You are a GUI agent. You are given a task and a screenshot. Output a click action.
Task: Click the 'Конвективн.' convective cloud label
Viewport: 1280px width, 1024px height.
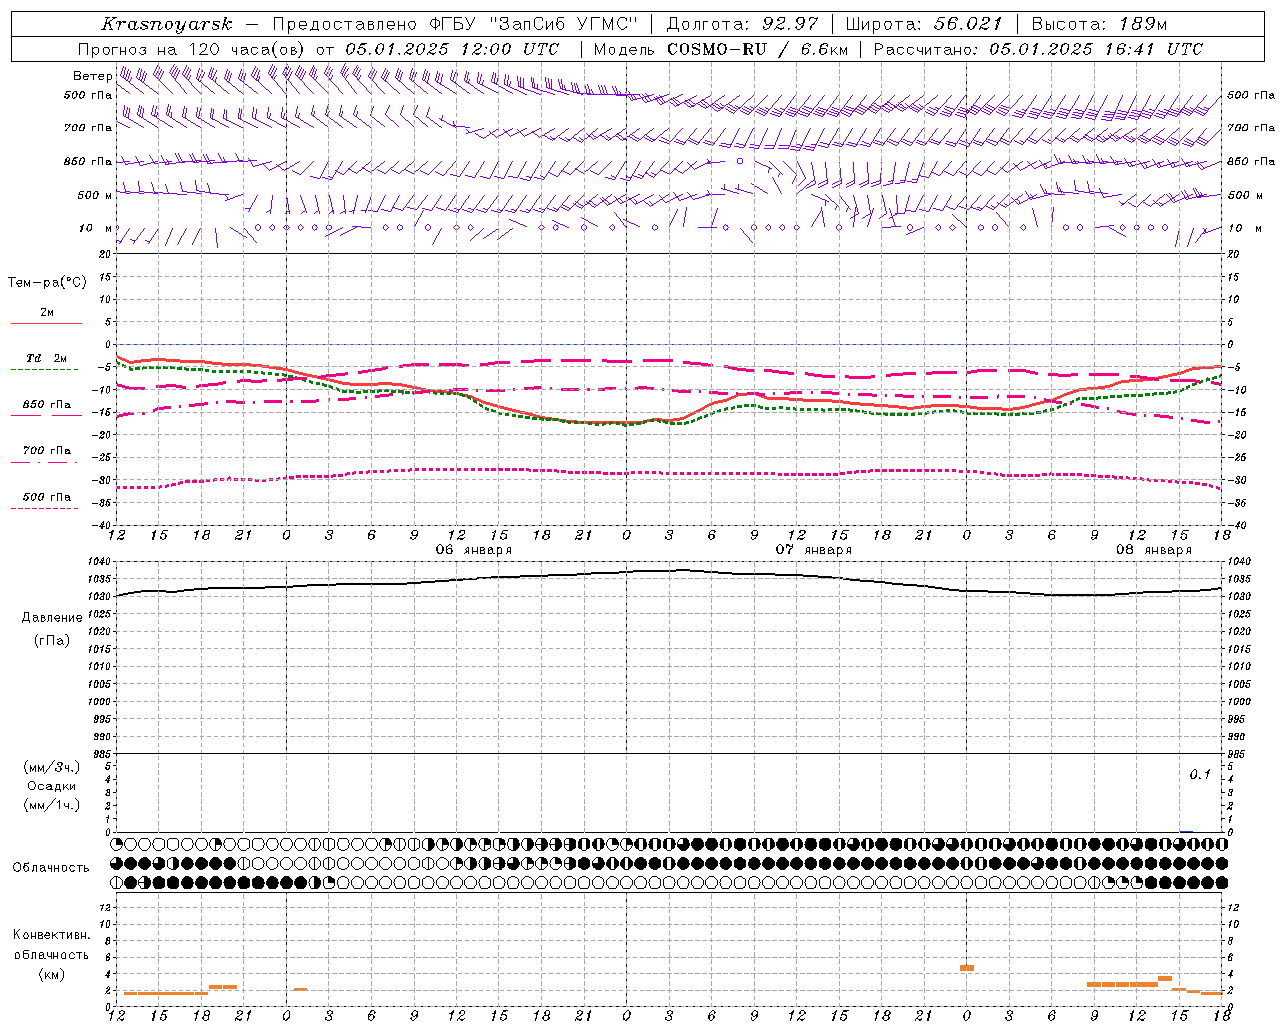51,935
